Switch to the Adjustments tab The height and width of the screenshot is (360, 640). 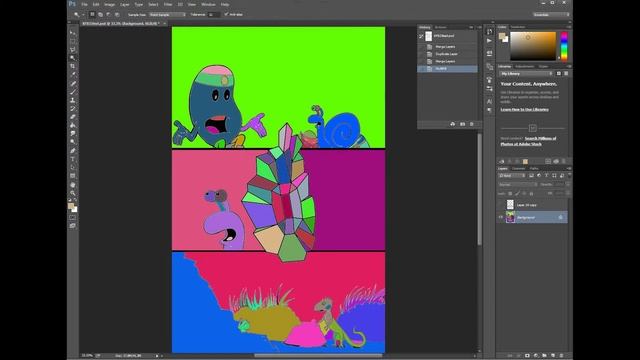[x=524, y=66]
